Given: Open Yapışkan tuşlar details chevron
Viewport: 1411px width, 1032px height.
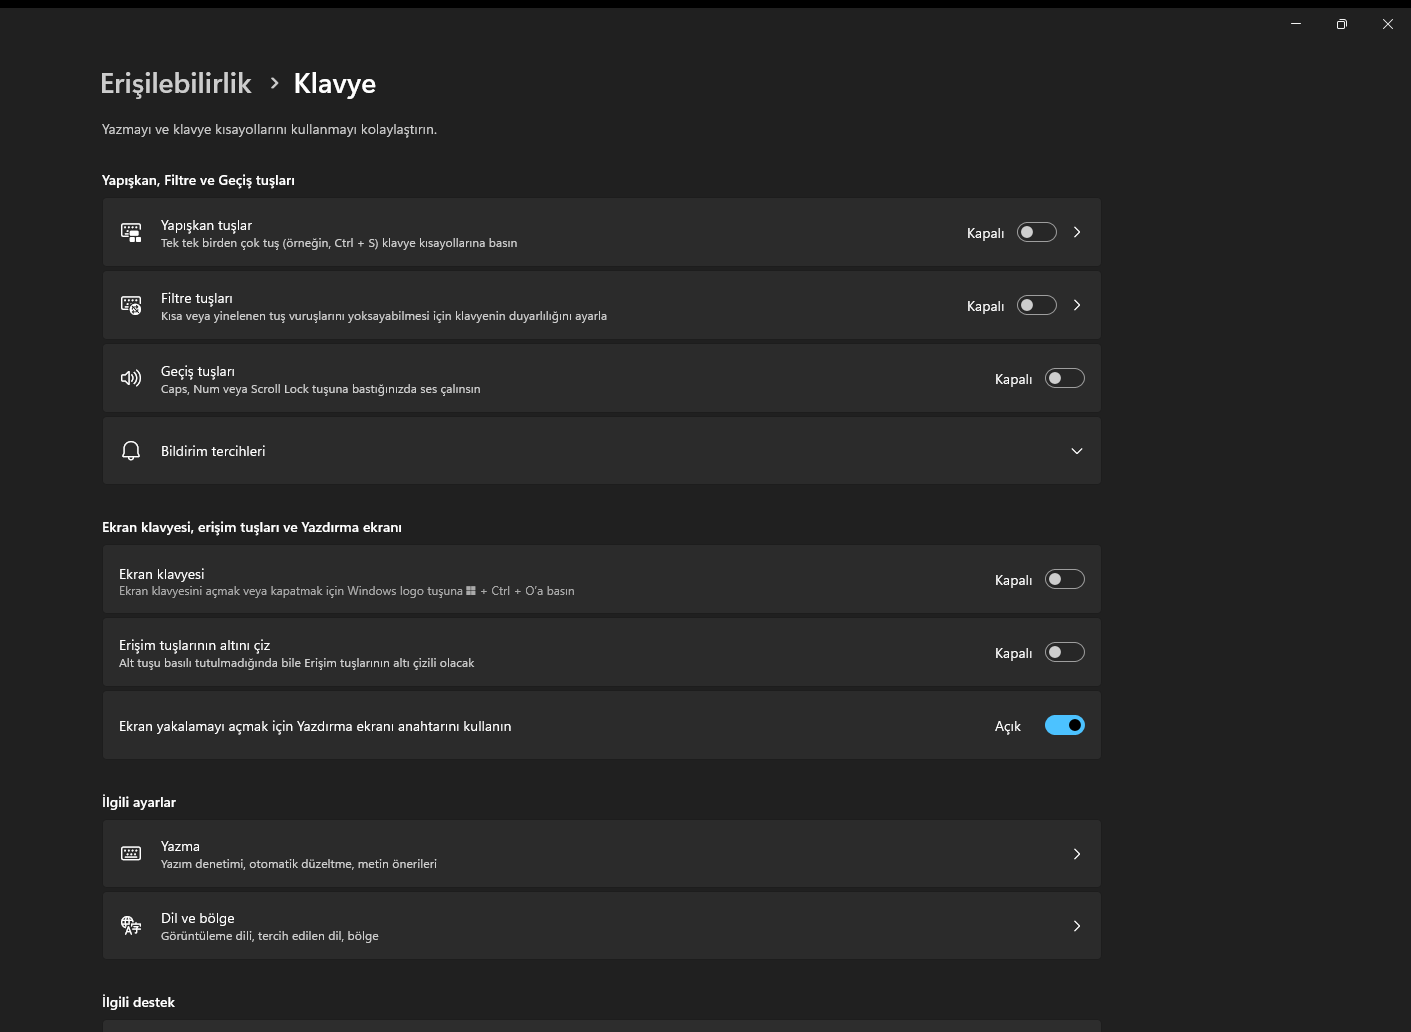Looking at the screenshot, I should click(1077, 232).
